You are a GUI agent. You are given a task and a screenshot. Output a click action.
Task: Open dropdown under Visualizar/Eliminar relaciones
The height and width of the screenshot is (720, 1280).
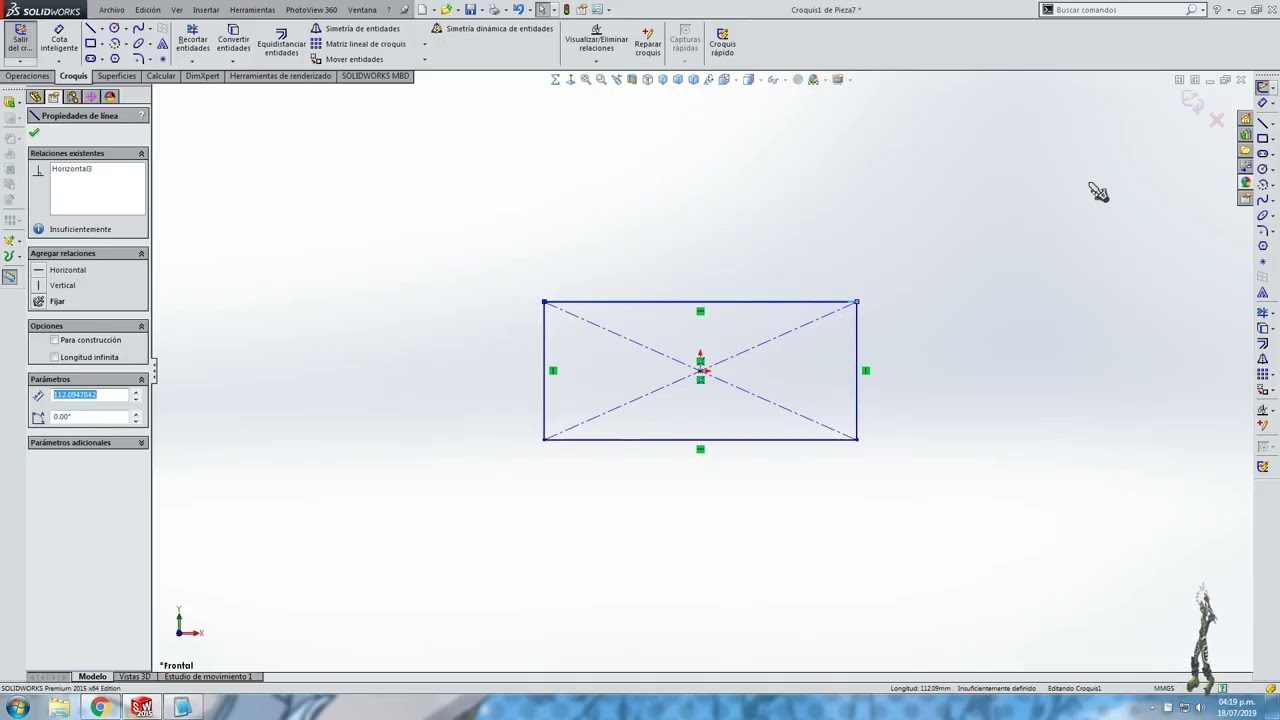(x=596, y=61)
